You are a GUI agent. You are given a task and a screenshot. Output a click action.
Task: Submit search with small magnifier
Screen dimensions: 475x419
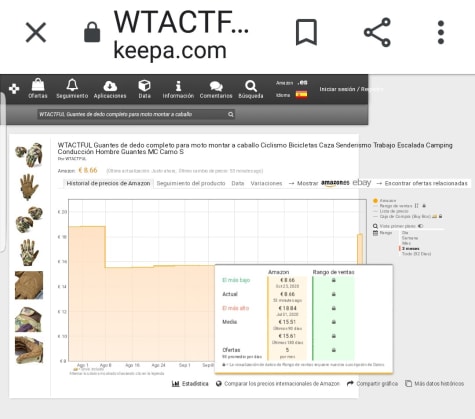pos(231,114)
